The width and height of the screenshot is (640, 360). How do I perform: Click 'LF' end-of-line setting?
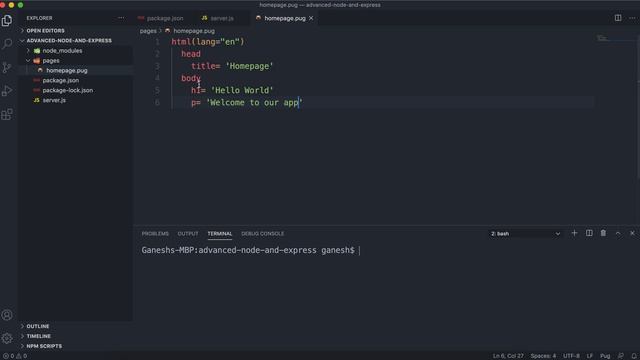click(590, 356)
